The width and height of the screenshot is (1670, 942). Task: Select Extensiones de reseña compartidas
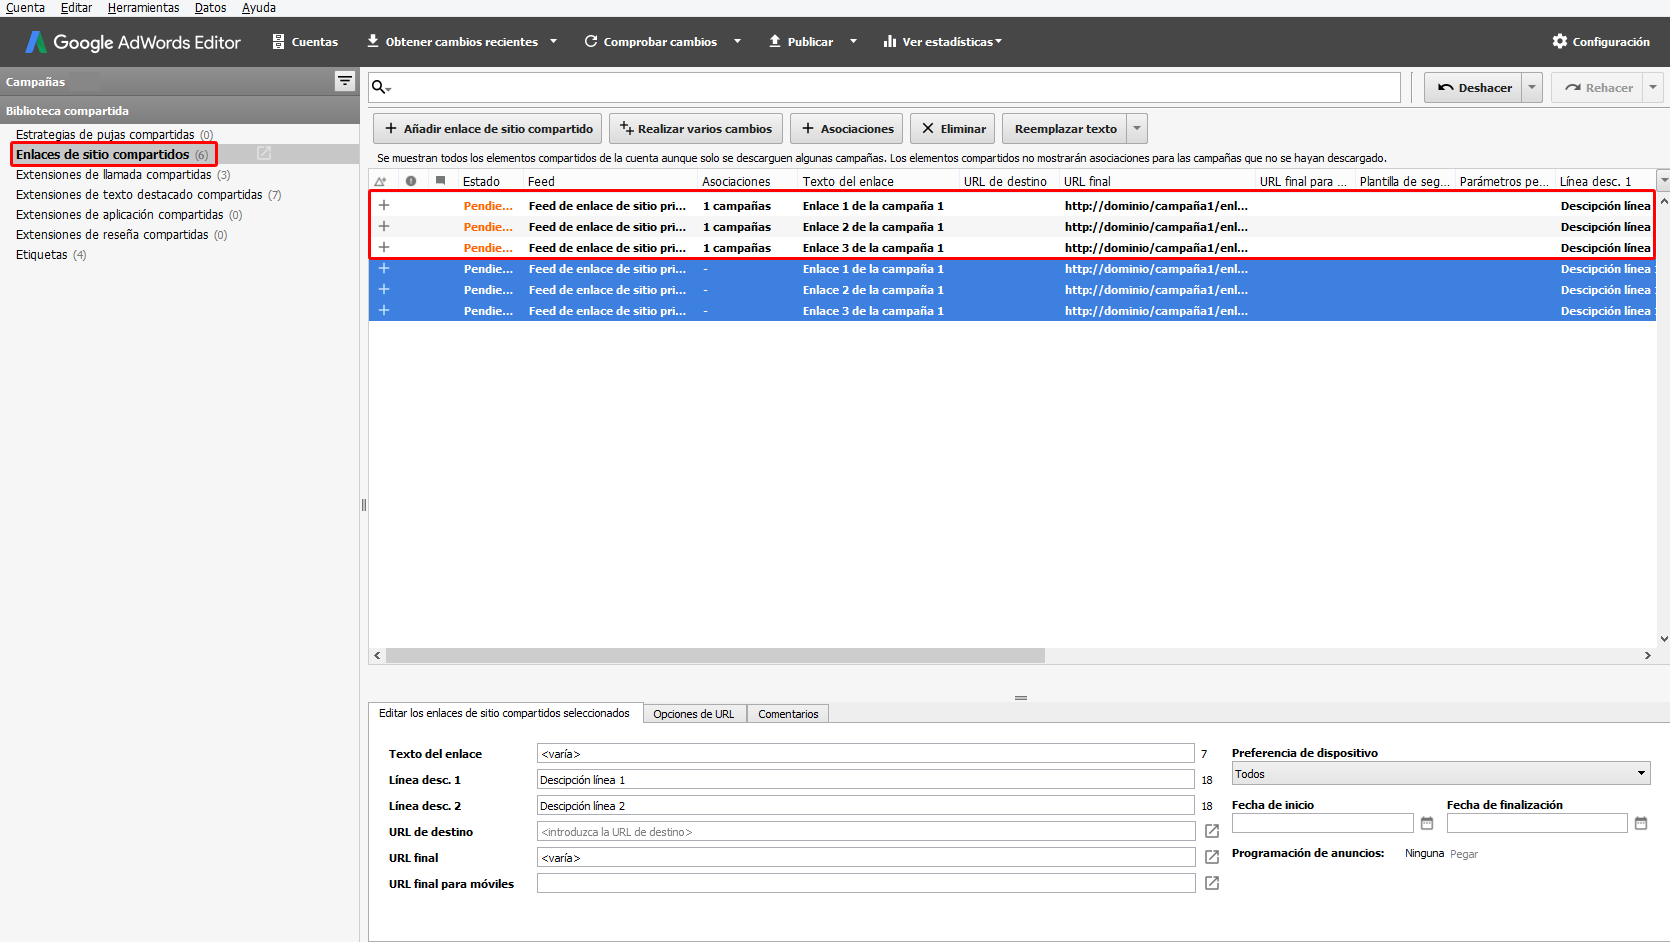pos(112,235)
